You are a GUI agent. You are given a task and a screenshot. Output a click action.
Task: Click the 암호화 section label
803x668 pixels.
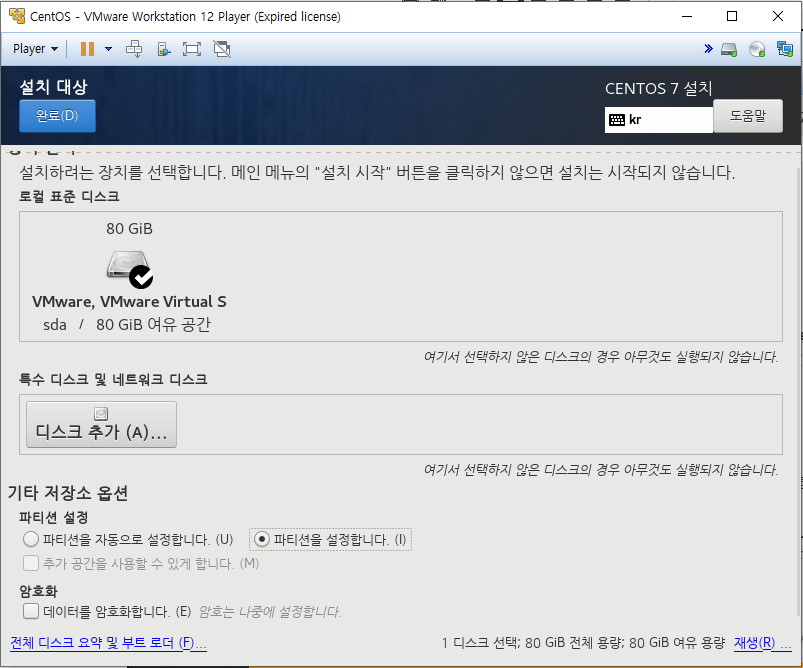pos(38,591)
